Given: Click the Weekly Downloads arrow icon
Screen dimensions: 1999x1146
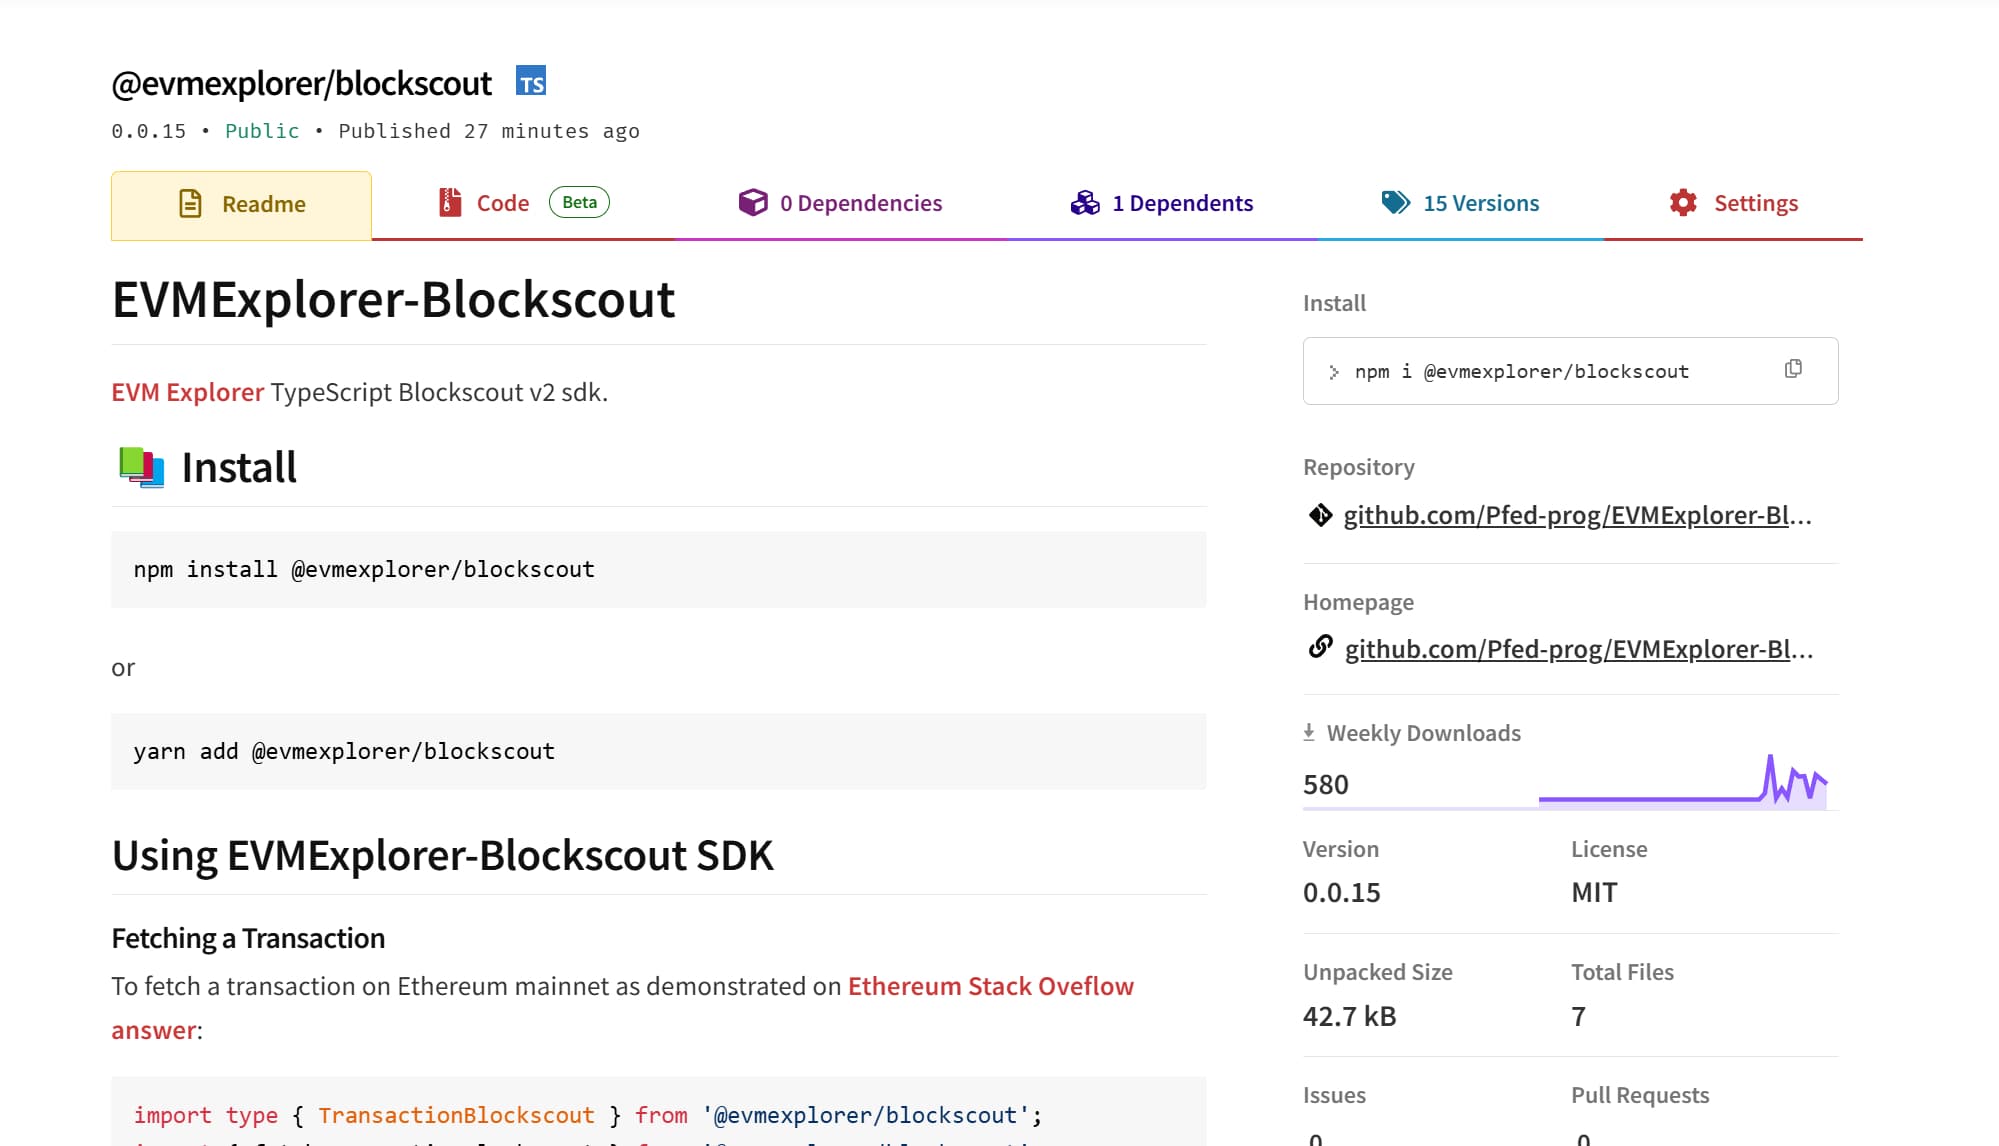Looking at the screenshot, I should coord(1309,732).
